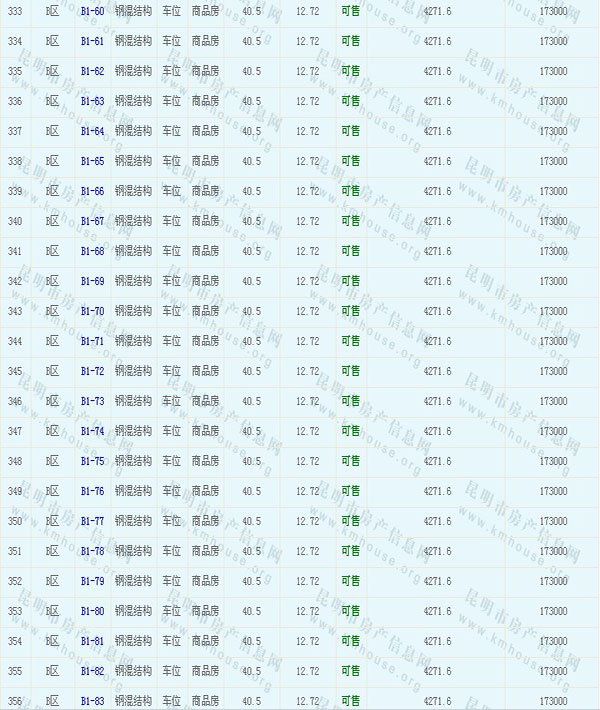The image size is (600, 710).
Task: Select the B1-65 link
Action: tap(92, 162)
